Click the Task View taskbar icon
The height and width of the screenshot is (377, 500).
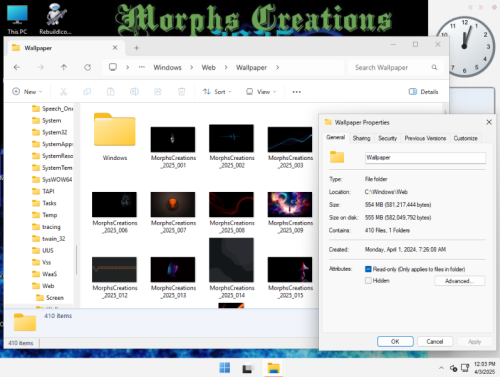247,368
